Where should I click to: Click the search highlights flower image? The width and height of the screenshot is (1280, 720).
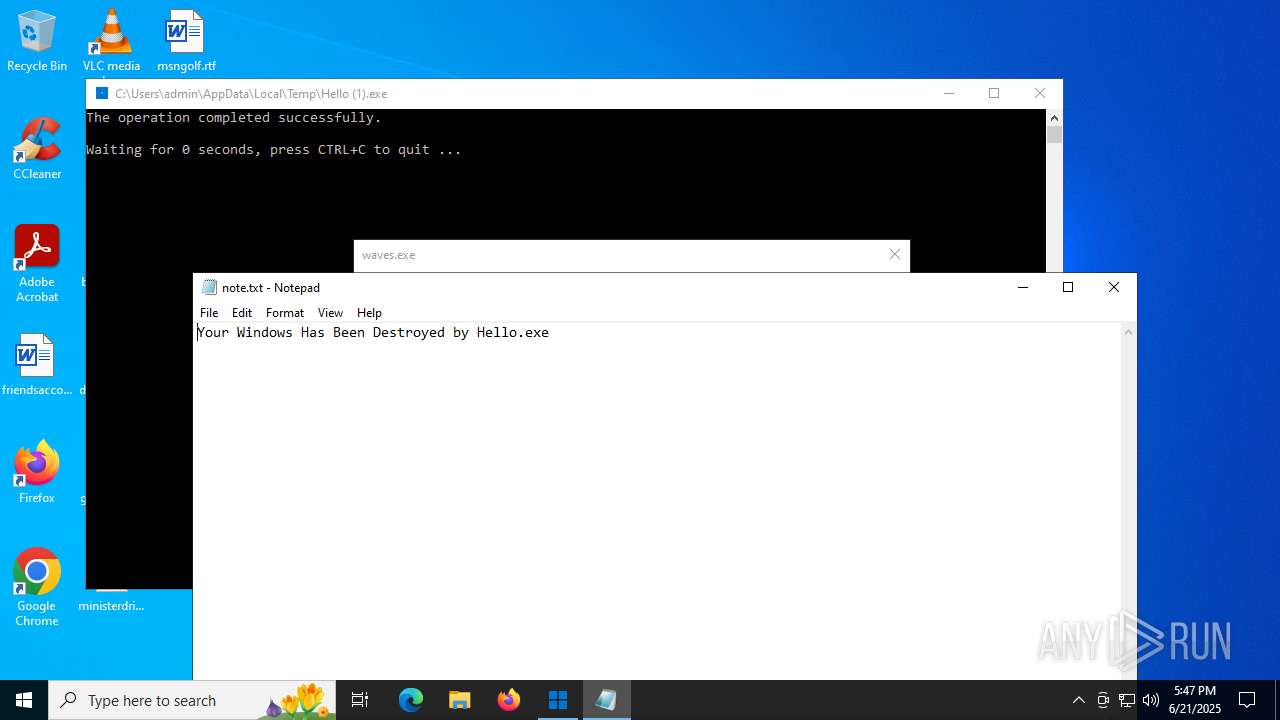pos(296,701)
